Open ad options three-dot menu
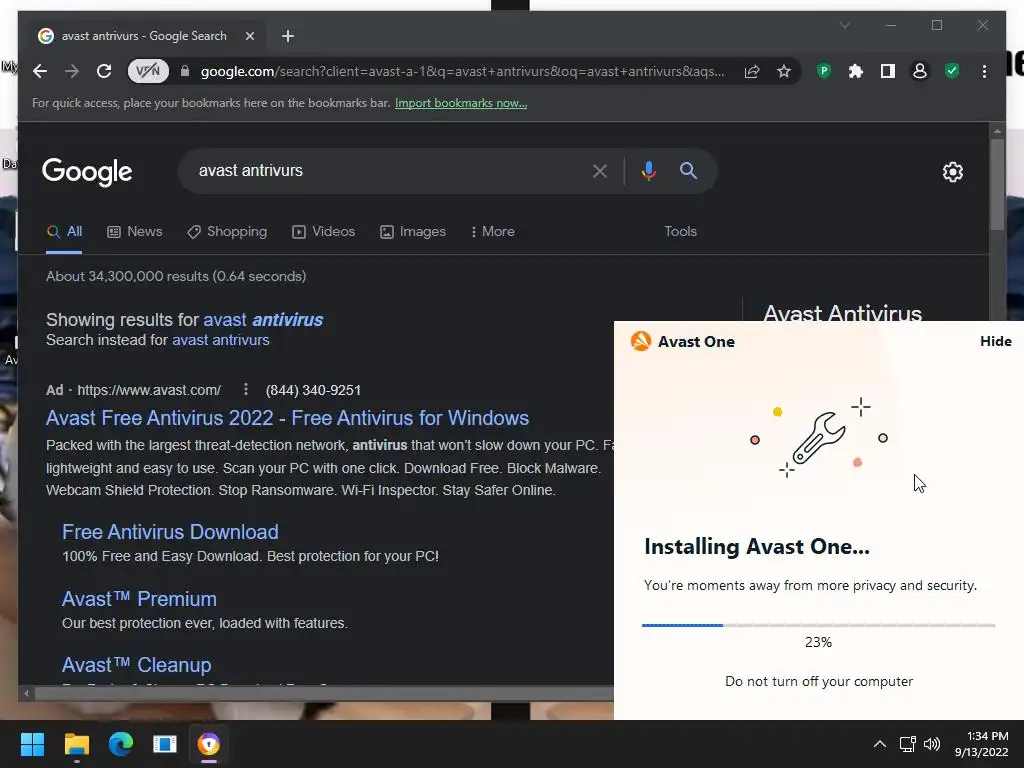 [246, 389]
